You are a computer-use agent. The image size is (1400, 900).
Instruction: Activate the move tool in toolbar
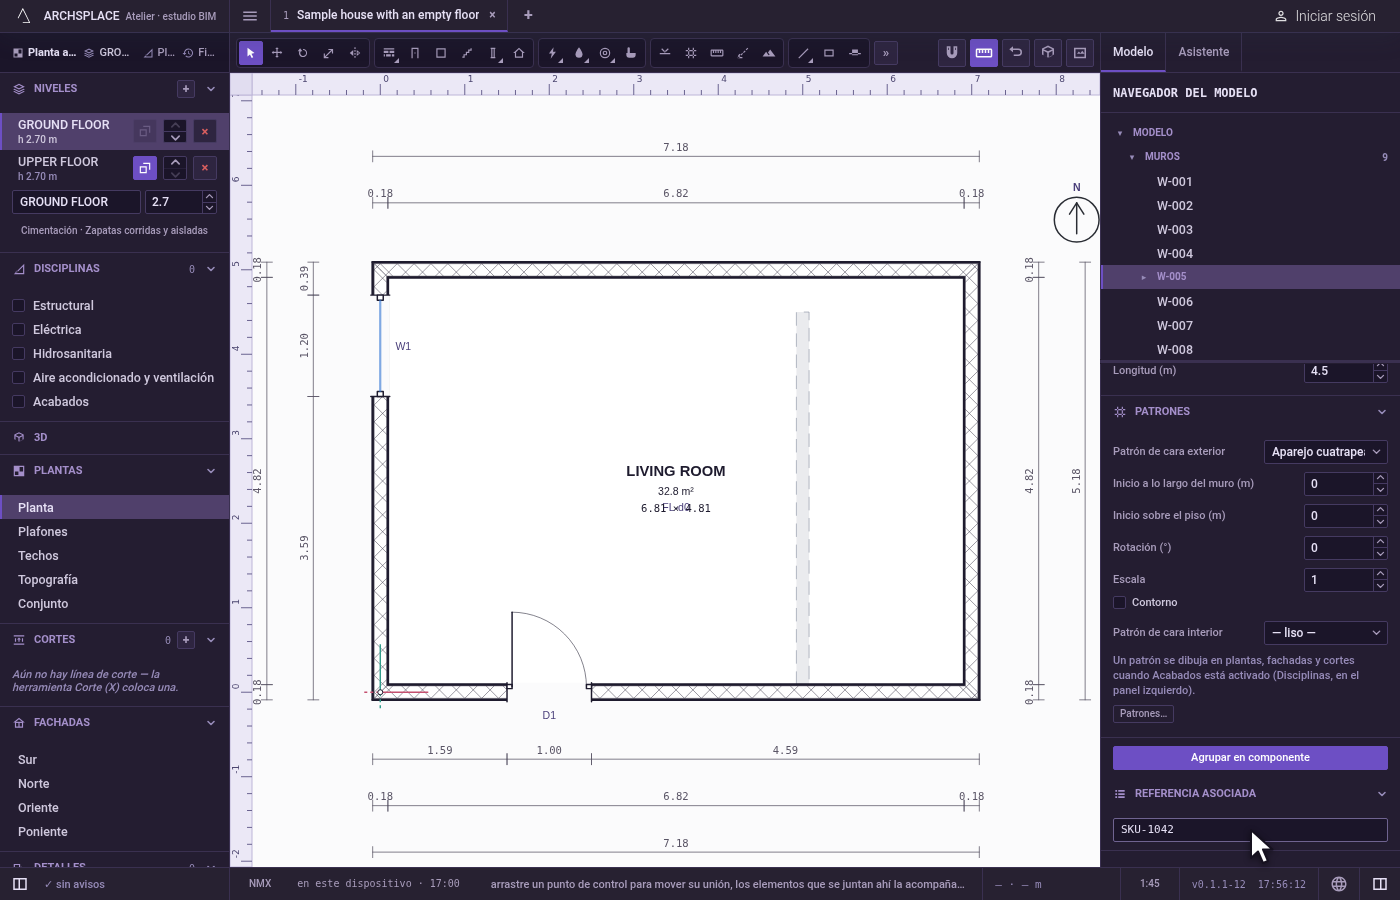tap(277, 53)
